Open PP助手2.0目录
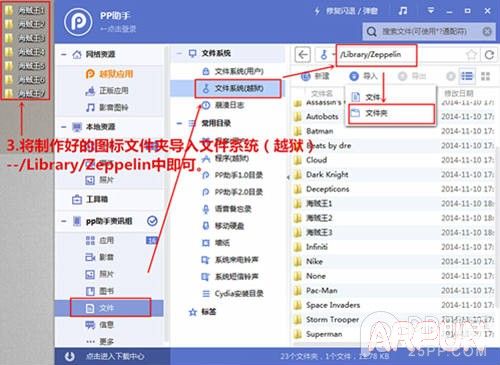The height and width of the screenshot is (365, 500). click(233, 192)
